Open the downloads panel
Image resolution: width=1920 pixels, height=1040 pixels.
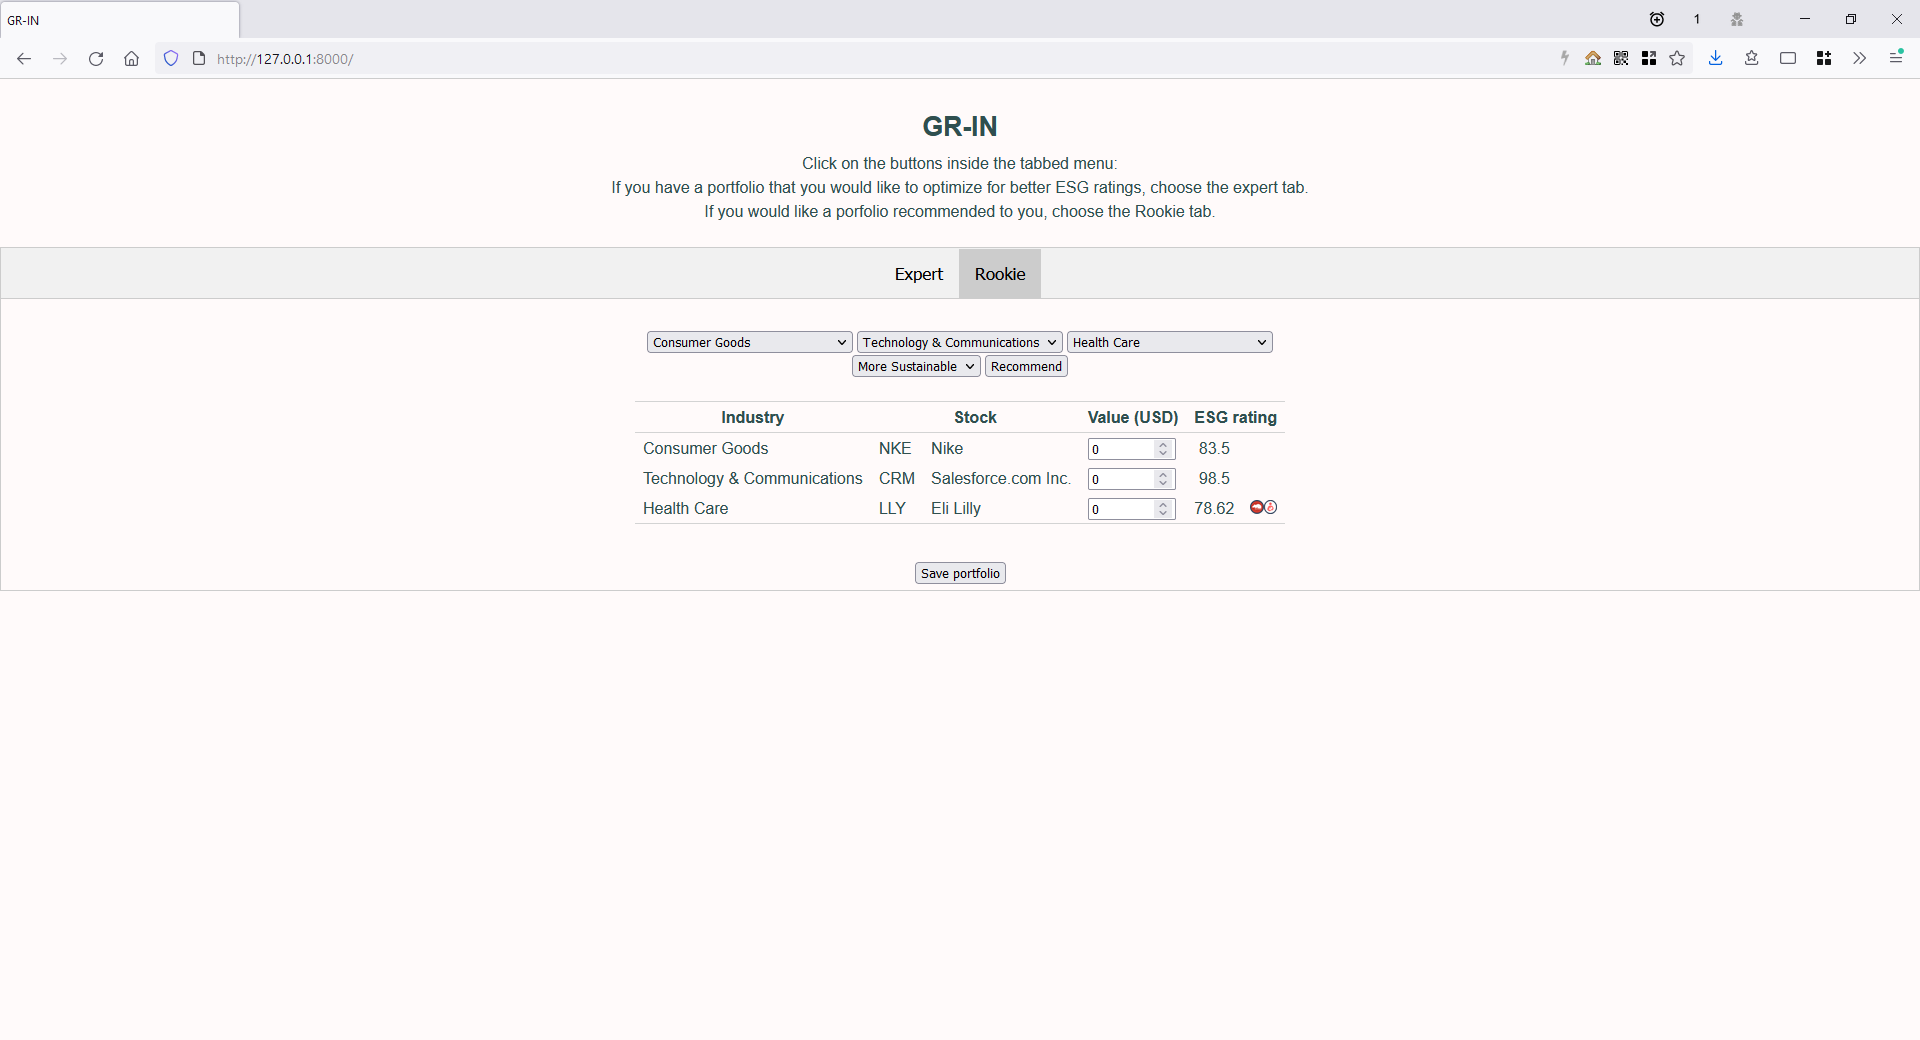[x=1716, y=59]
